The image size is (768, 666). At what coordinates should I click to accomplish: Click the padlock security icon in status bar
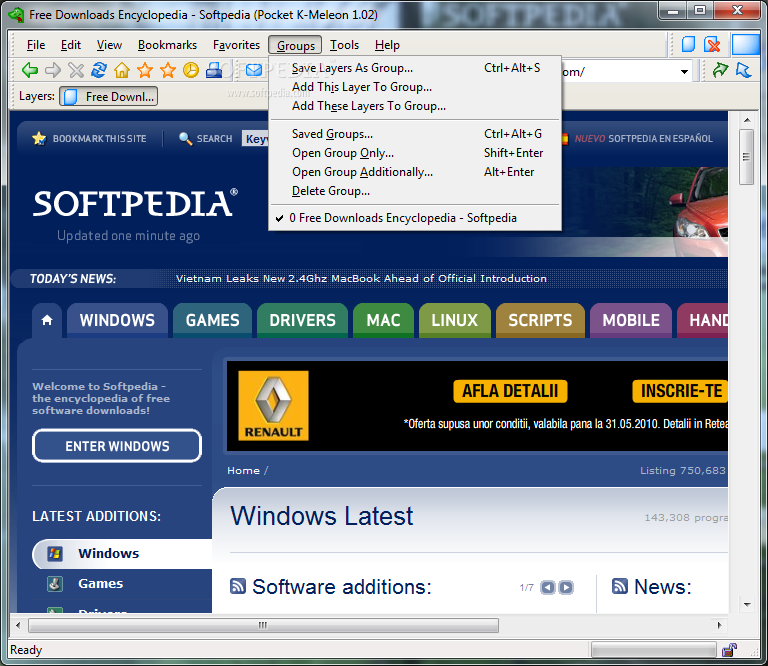[729, 650]
